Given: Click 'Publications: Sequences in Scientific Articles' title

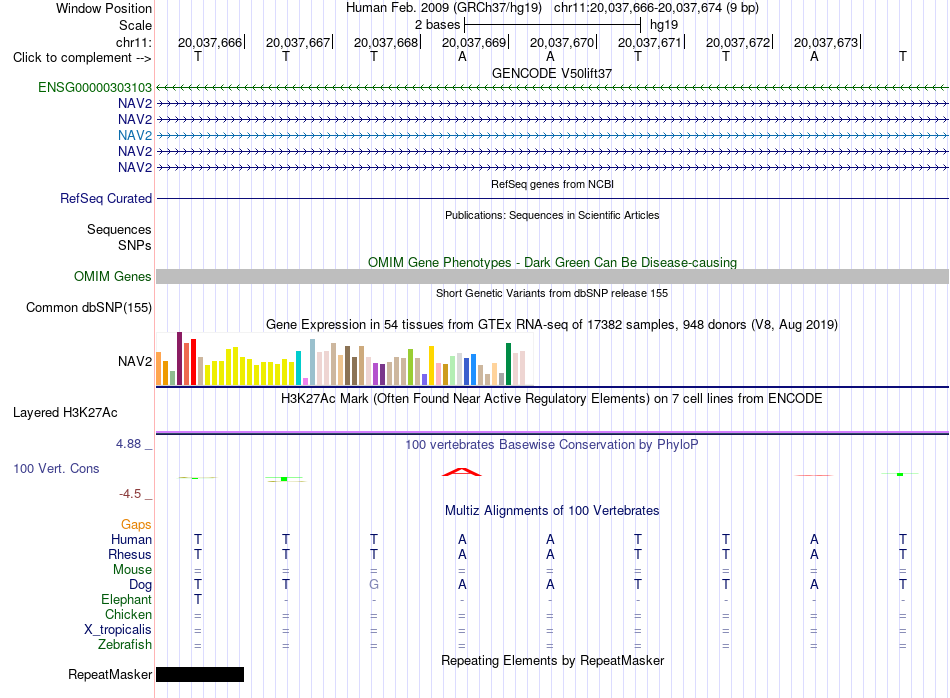Looking at the screenshot, I should tap(552, 215).
